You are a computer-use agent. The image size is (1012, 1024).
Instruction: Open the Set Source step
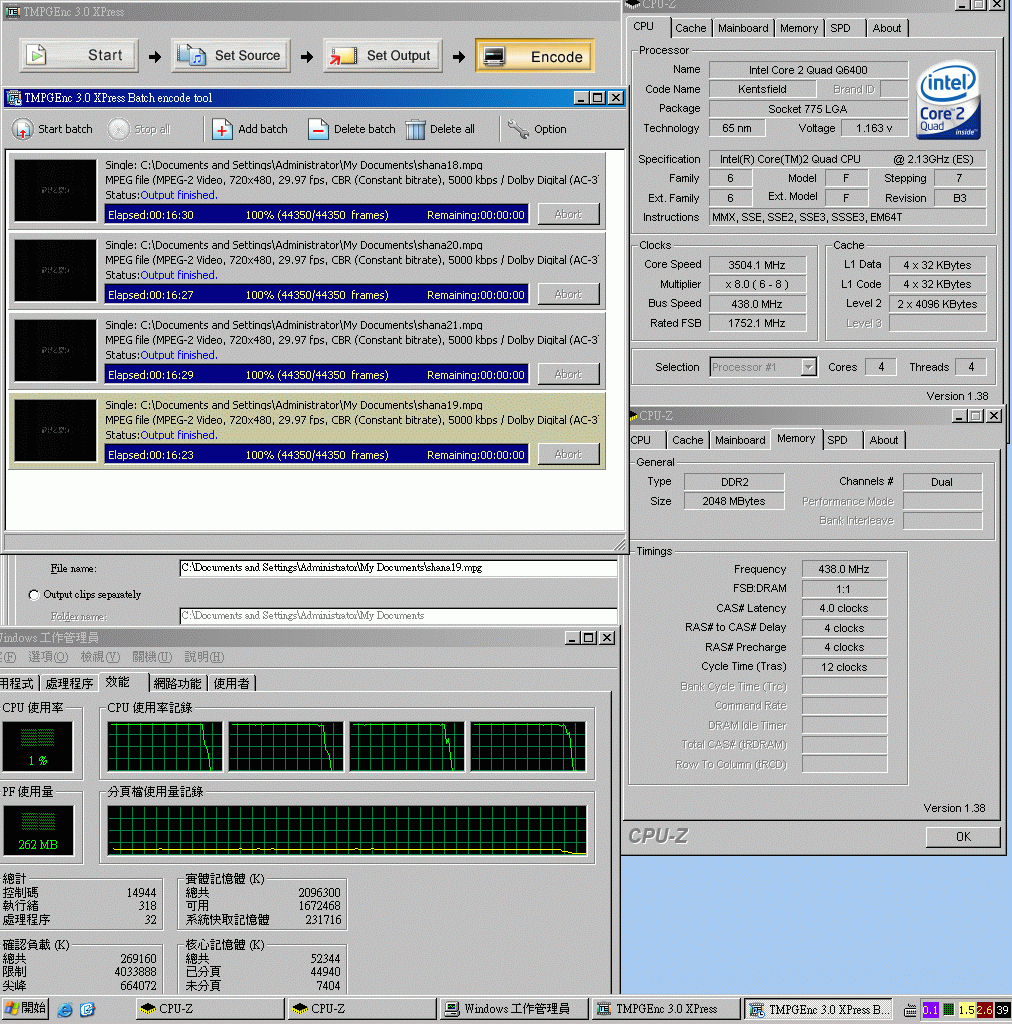[231, 56]
